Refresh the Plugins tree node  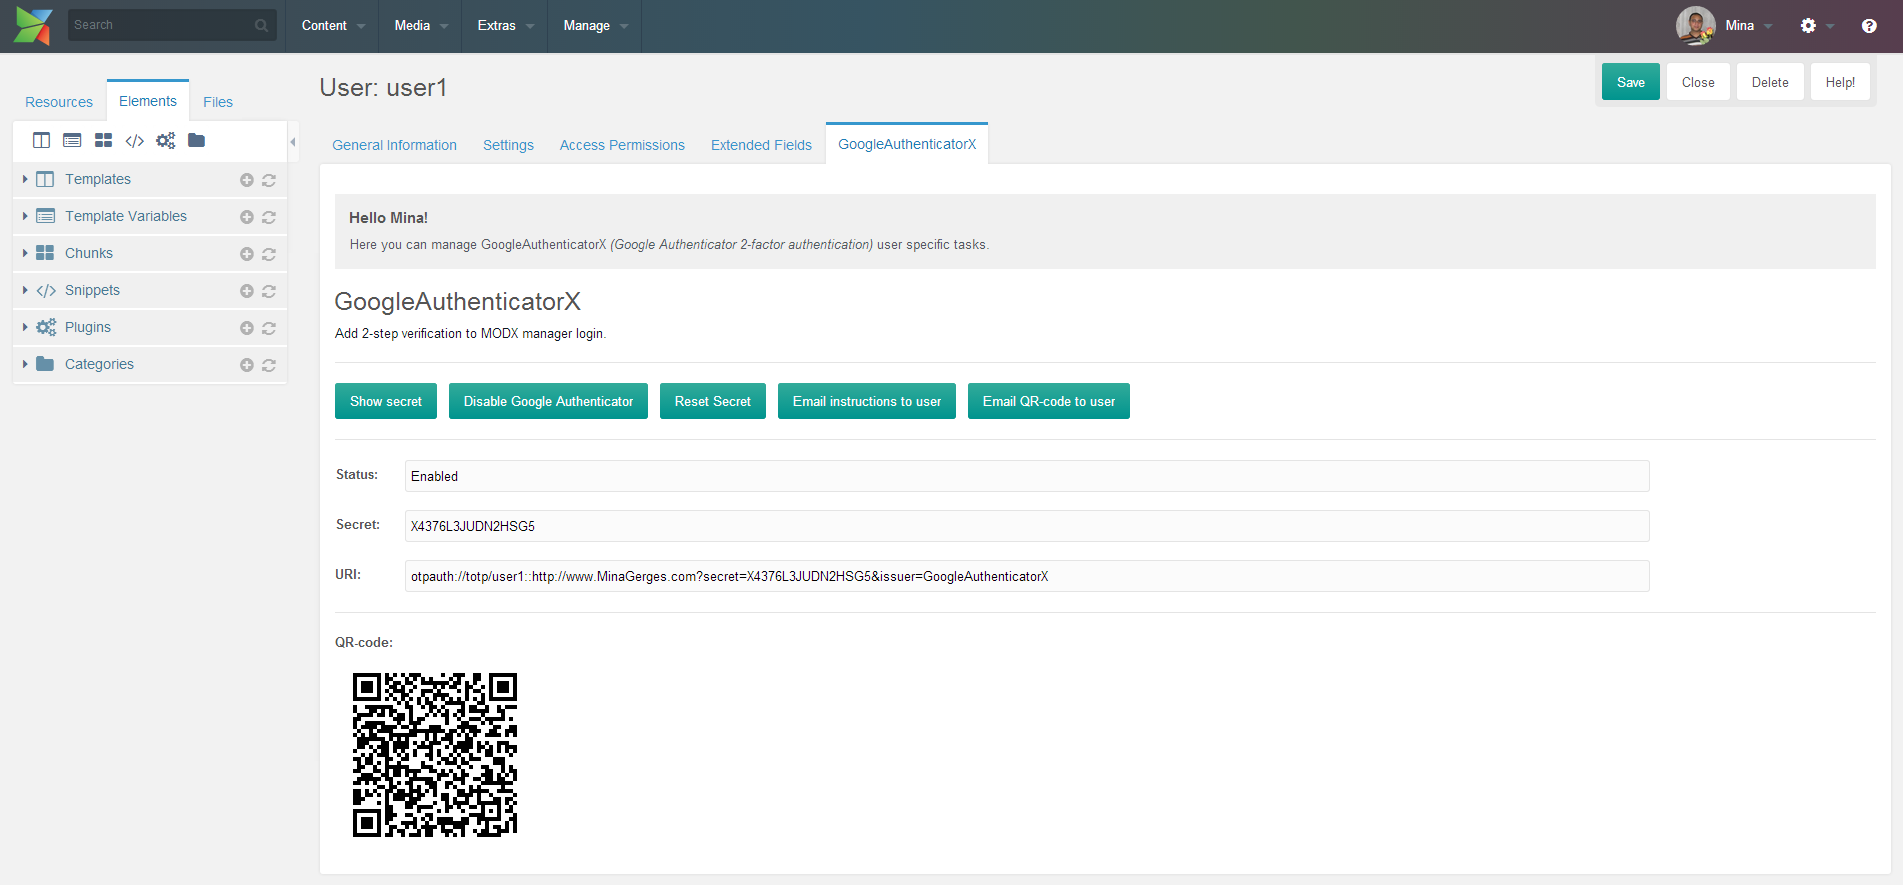coord(269,328)
